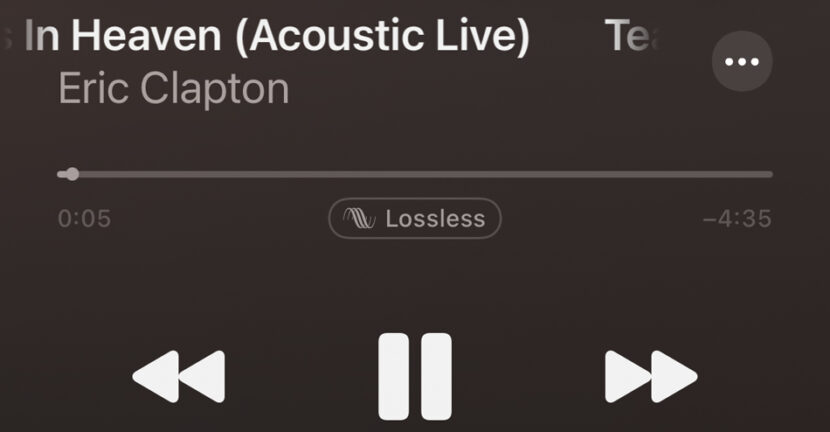This screenshot has width=830, height=432.
Task: Open the Lossless audio quality badge
Action: (415, 218)
